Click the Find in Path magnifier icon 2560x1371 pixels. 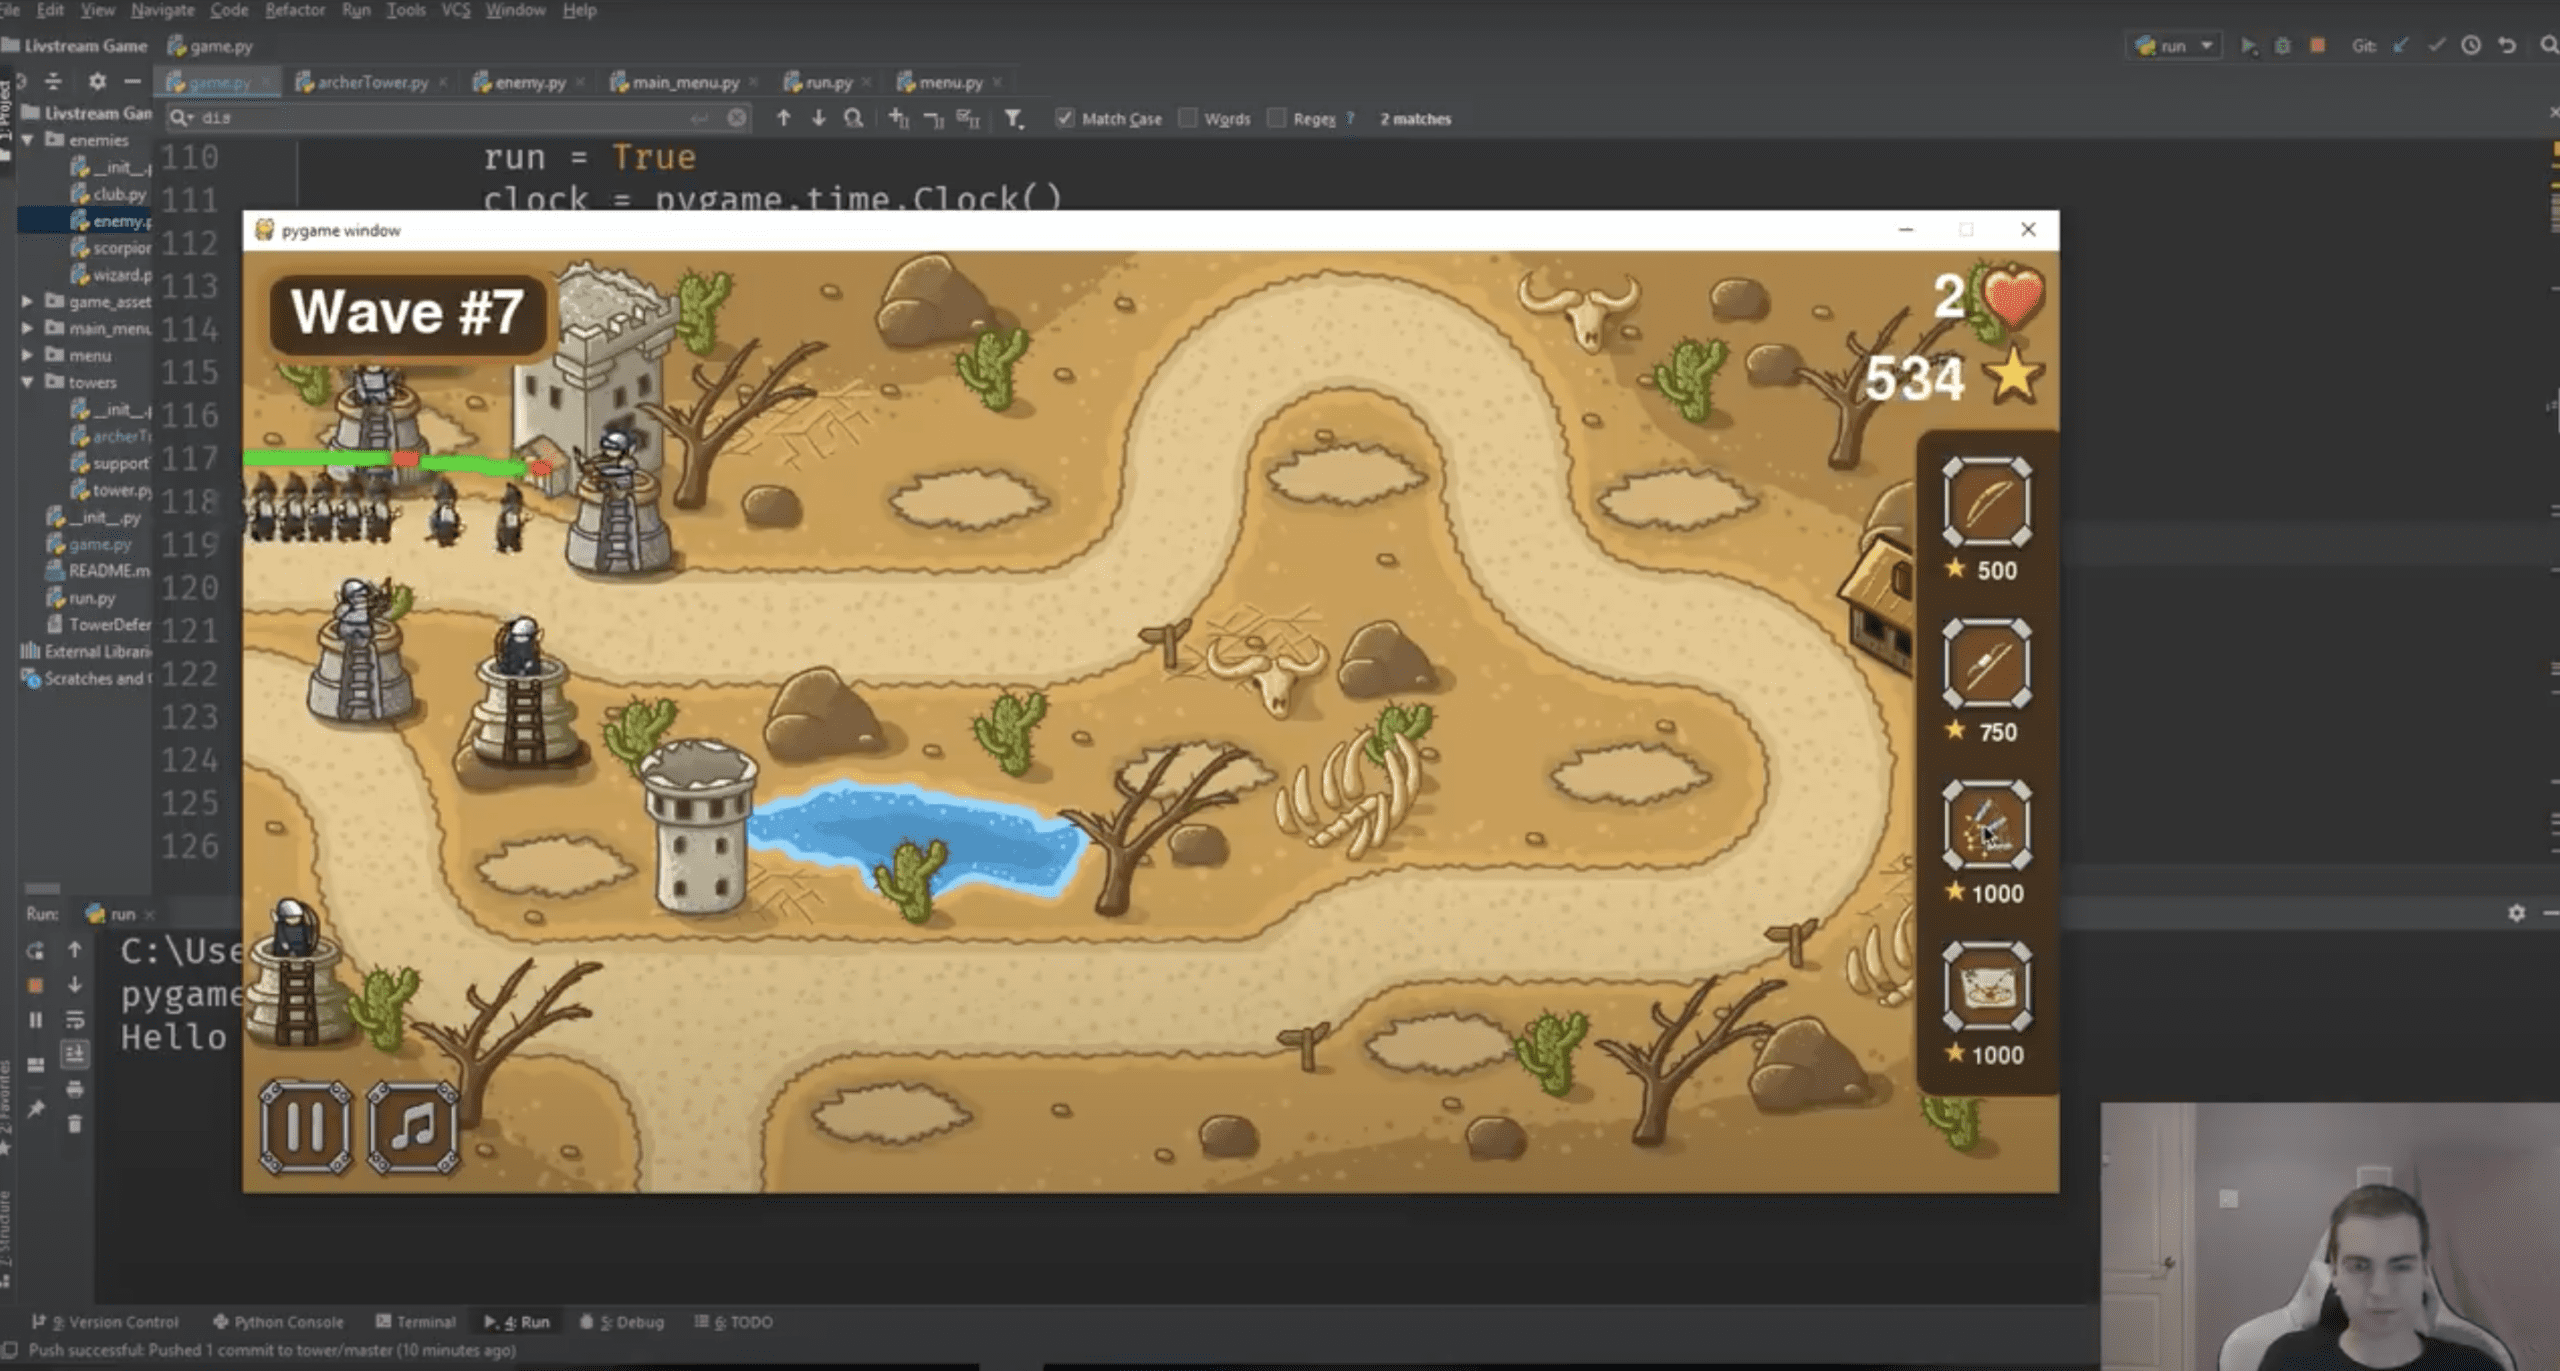pos(853,118)
